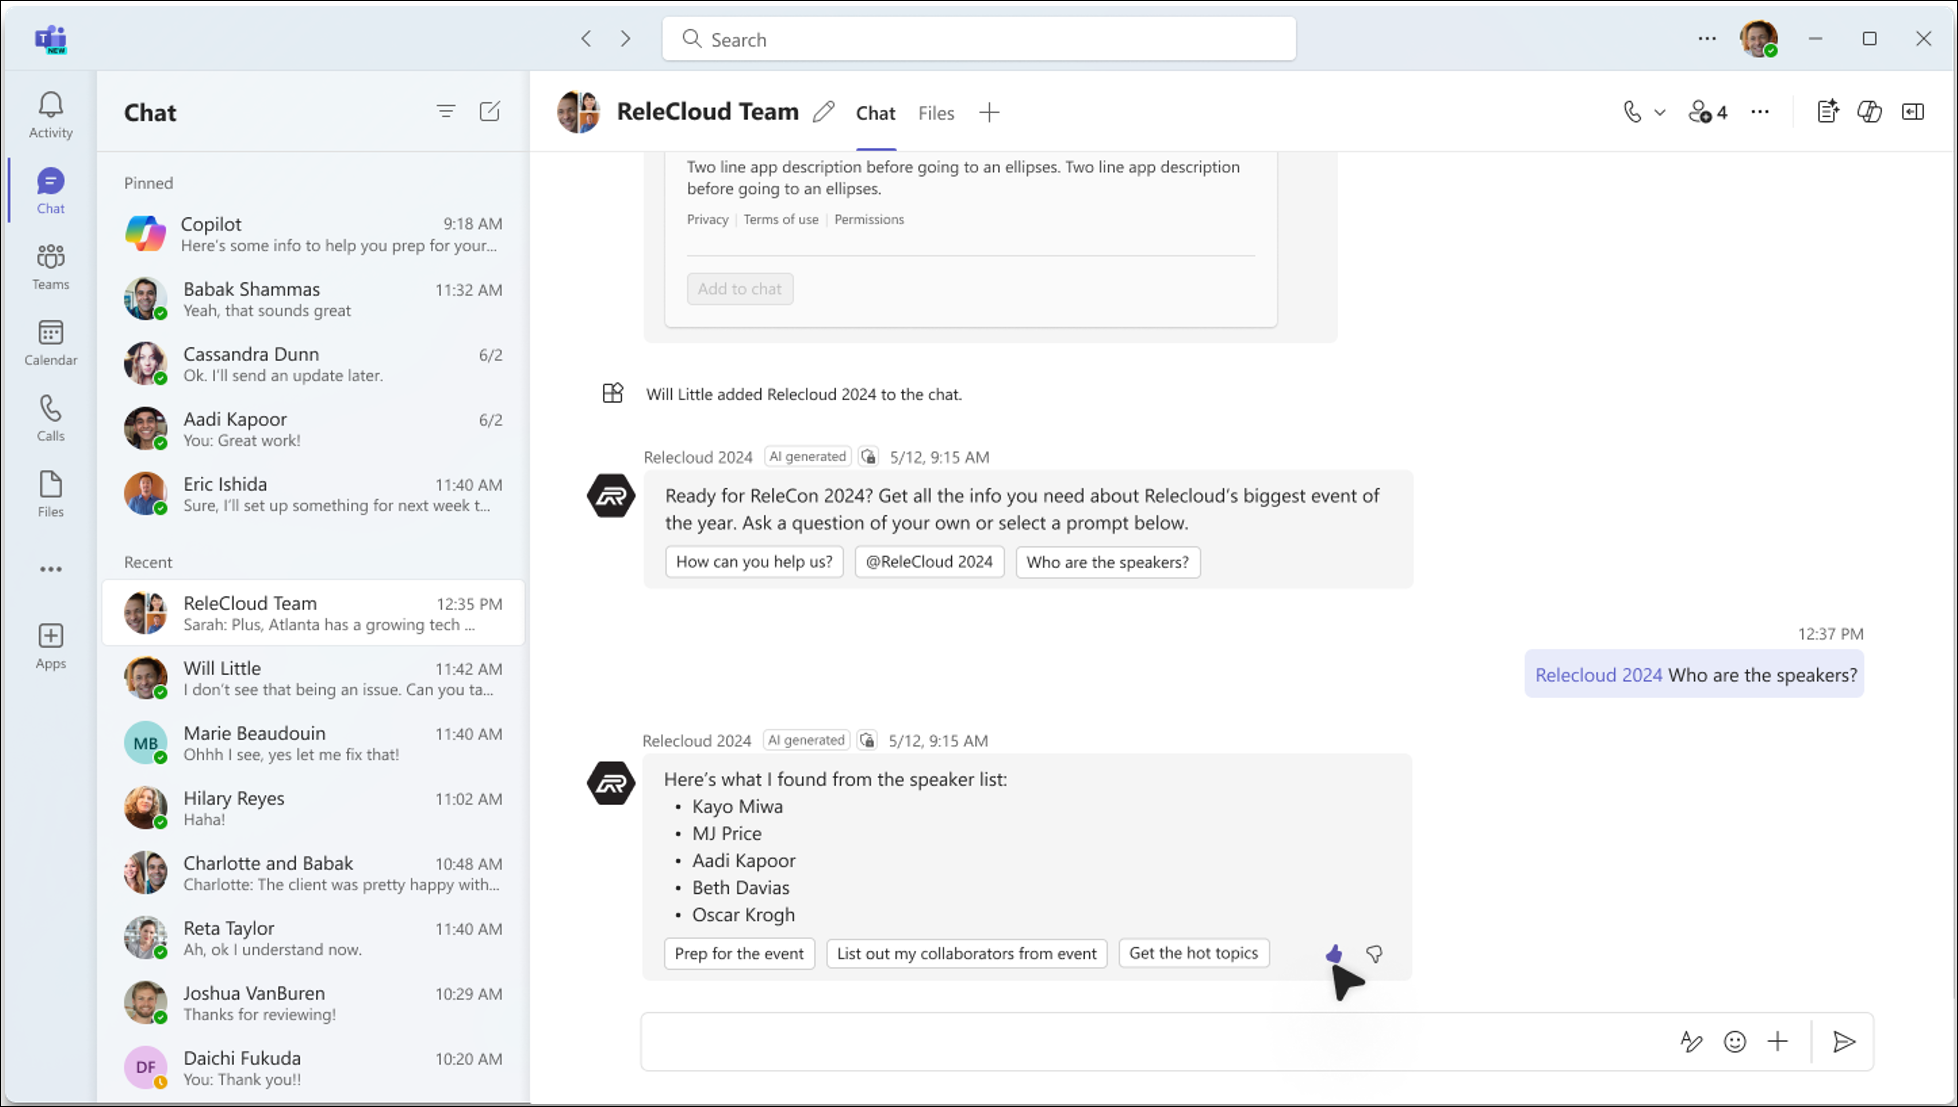Select the Teams sidebar icon

click(x=51, y=265)
